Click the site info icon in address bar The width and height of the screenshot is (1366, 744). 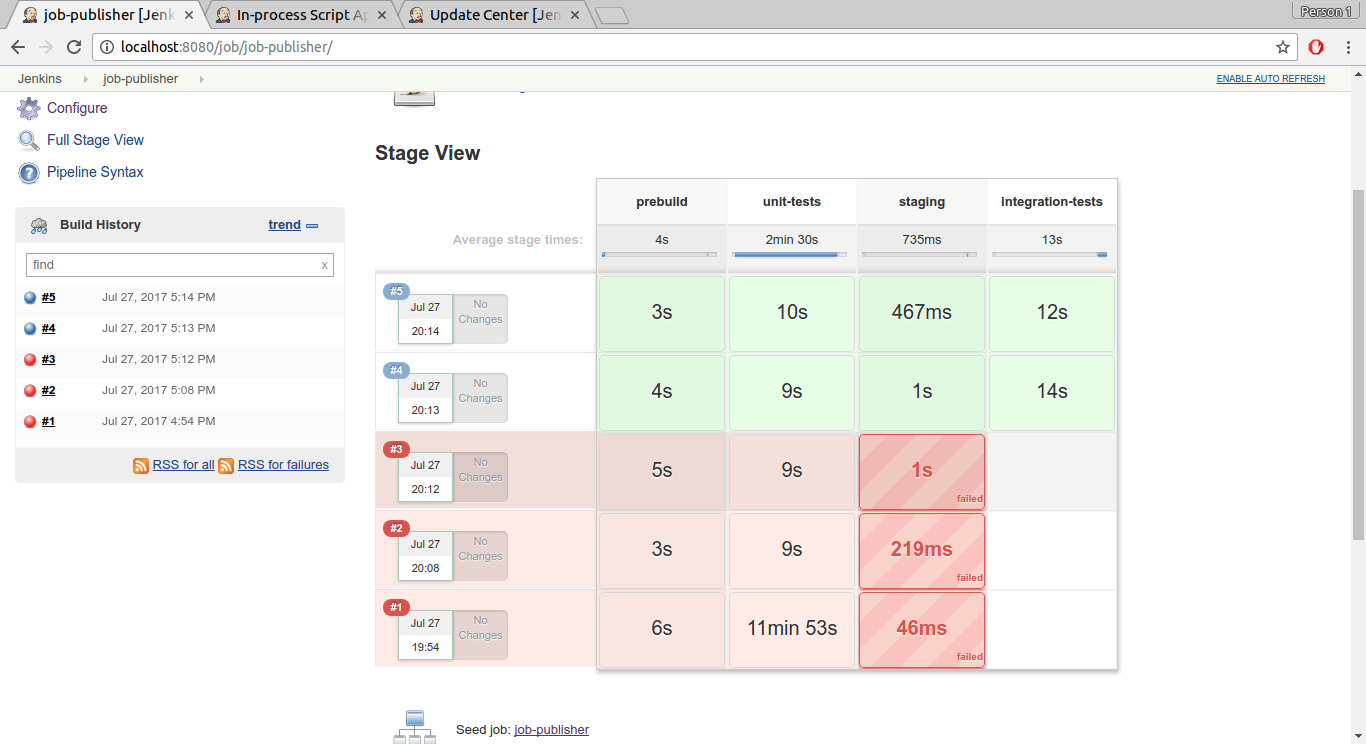click(x=107, y=47)
